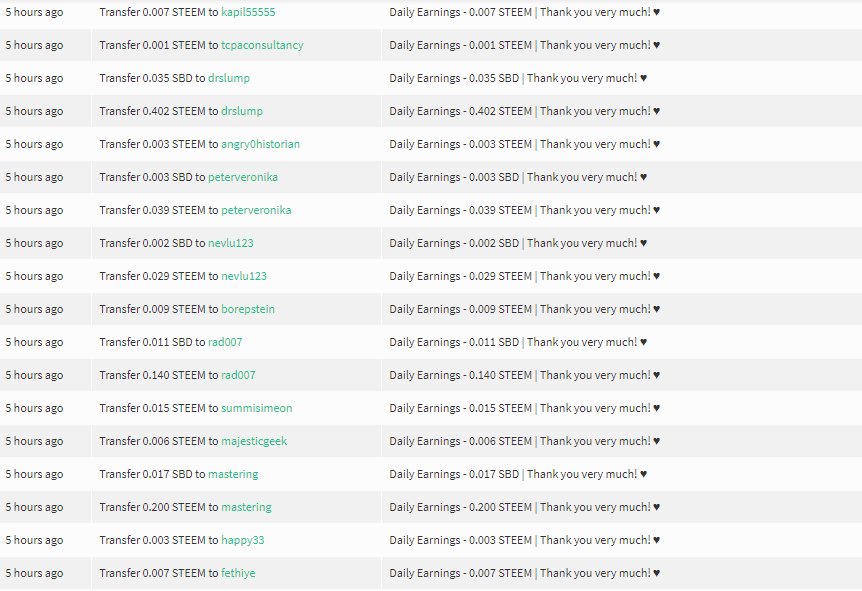Screen dimensions: 862x591
Task: Open the borepstein account link
Action: [248, 309]
